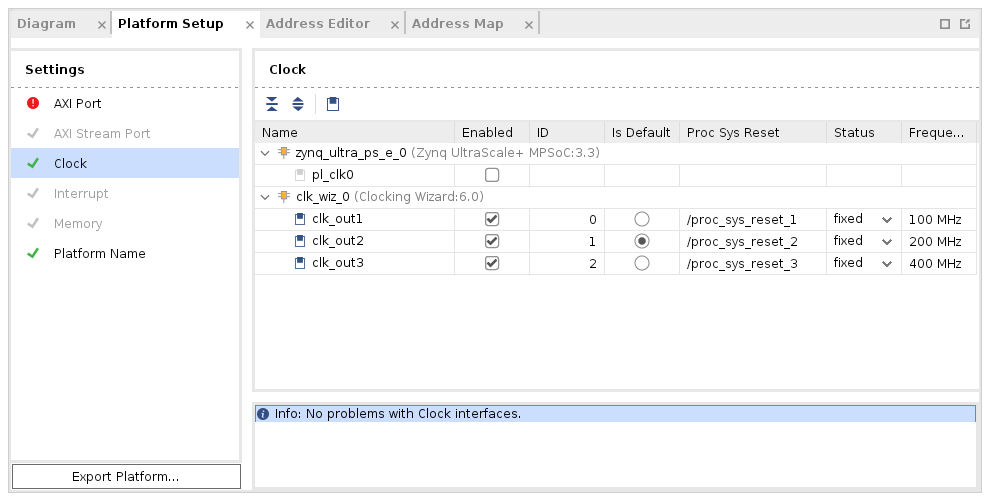Screen dimensions: 984x498
Task: Click the clk_wiz_0 IP block icon
Action: point(284,197)
